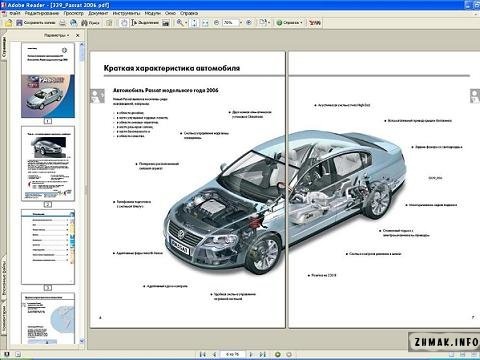
Task: Click the zoom out minus button
Action: click(216, 23)
